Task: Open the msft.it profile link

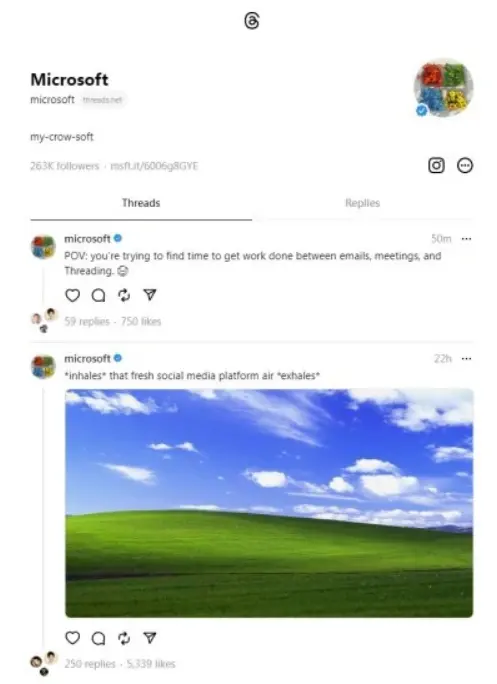Action: (x=154, y=166)
